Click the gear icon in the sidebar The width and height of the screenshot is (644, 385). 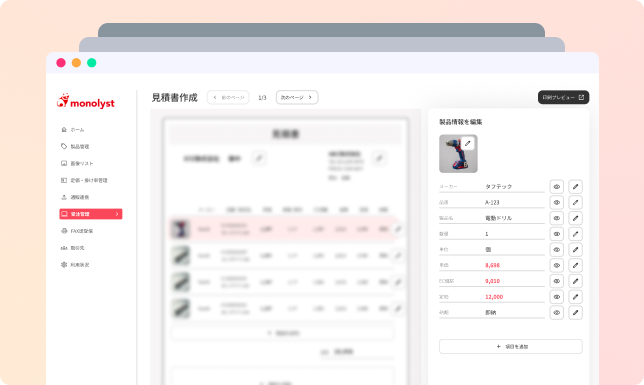point(64,265)
